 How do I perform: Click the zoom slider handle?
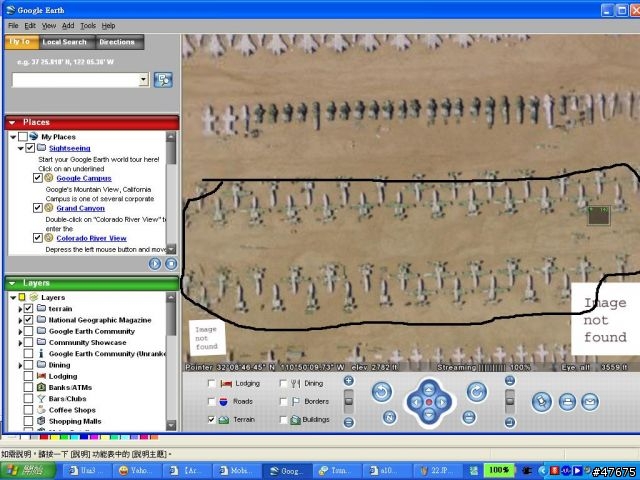coord(349,401)
